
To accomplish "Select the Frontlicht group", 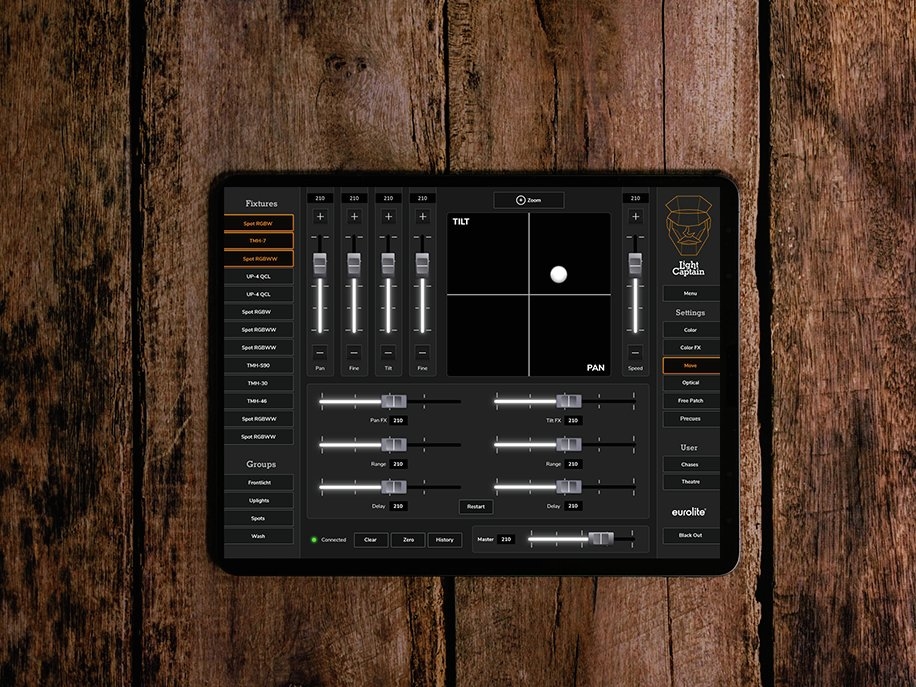I will coord(258,483).
